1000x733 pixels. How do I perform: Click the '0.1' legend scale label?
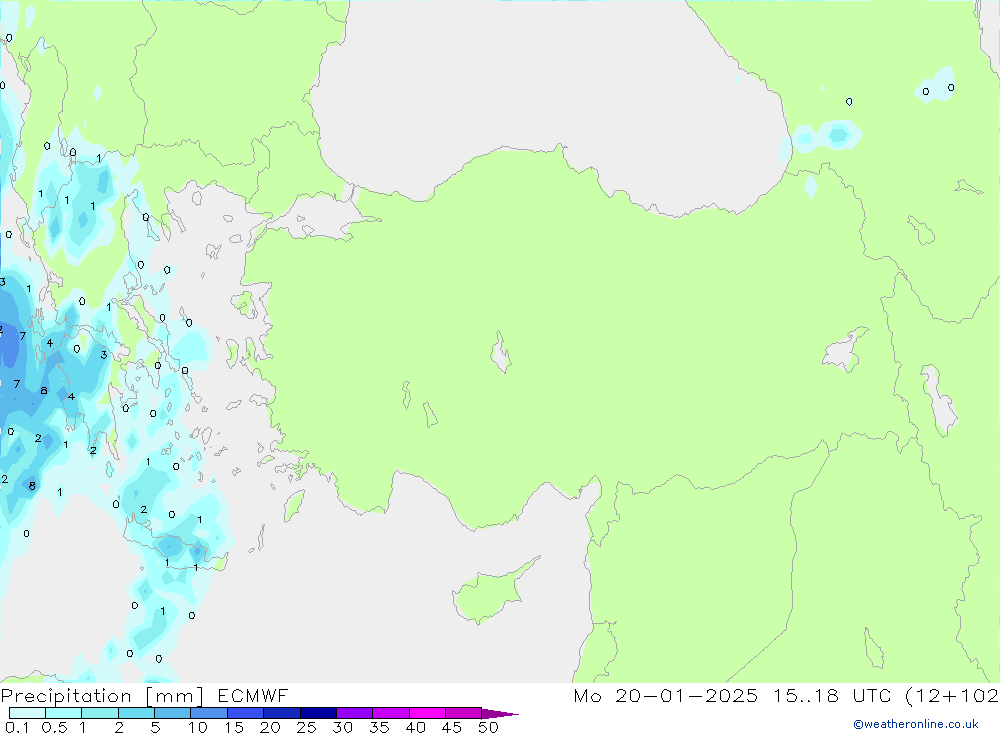click(17, 727)
